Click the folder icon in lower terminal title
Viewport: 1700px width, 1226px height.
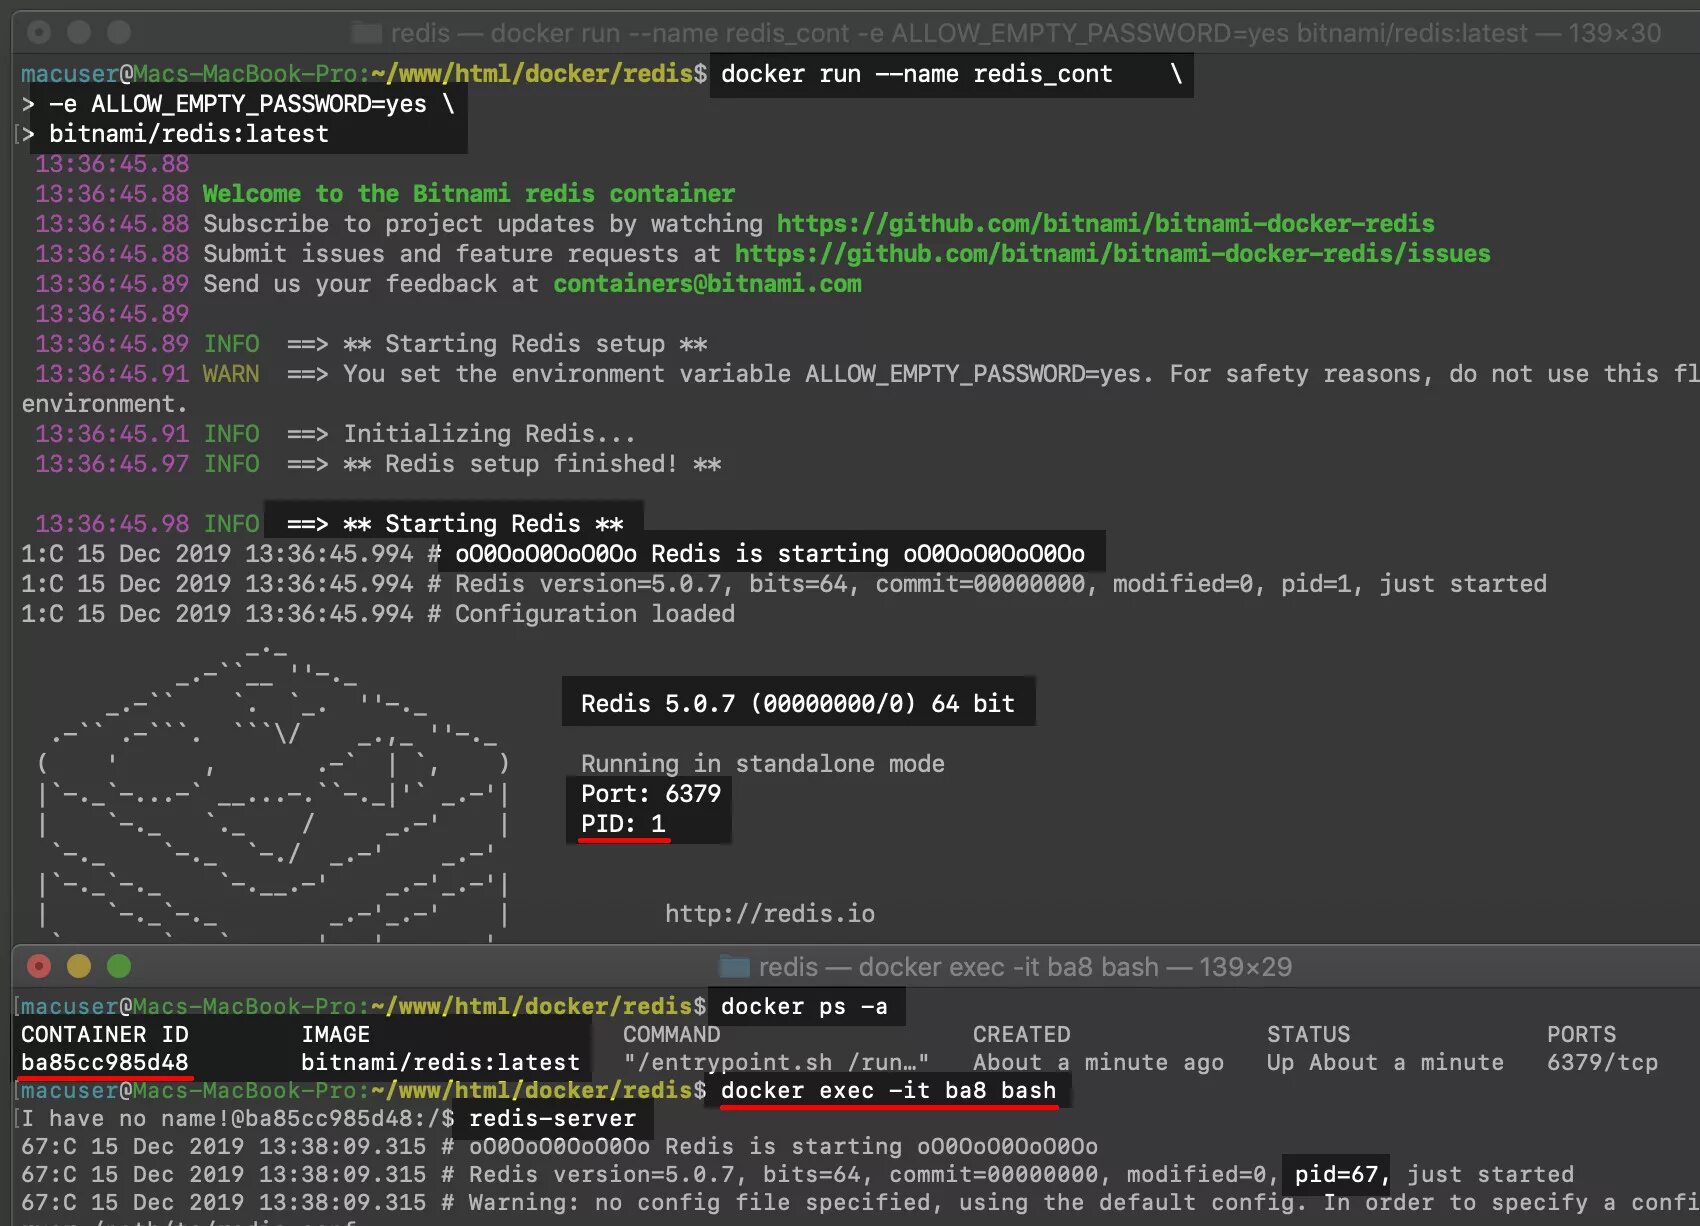point(735,967)
